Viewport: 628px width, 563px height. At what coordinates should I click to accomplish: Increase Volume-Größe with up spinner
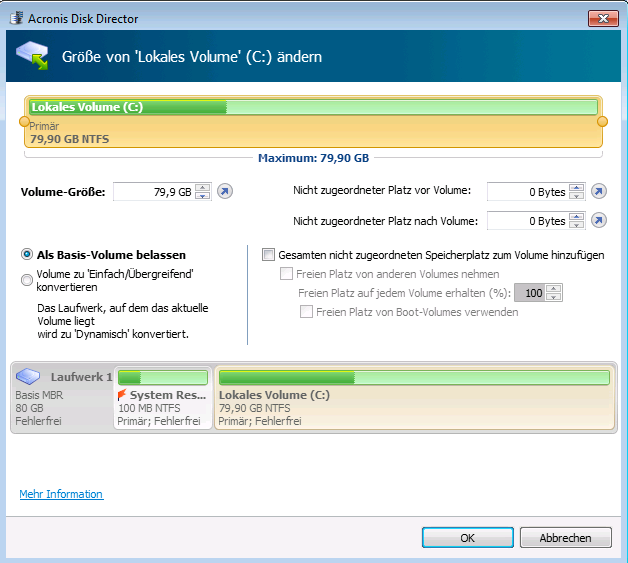(x=203, y=187)
